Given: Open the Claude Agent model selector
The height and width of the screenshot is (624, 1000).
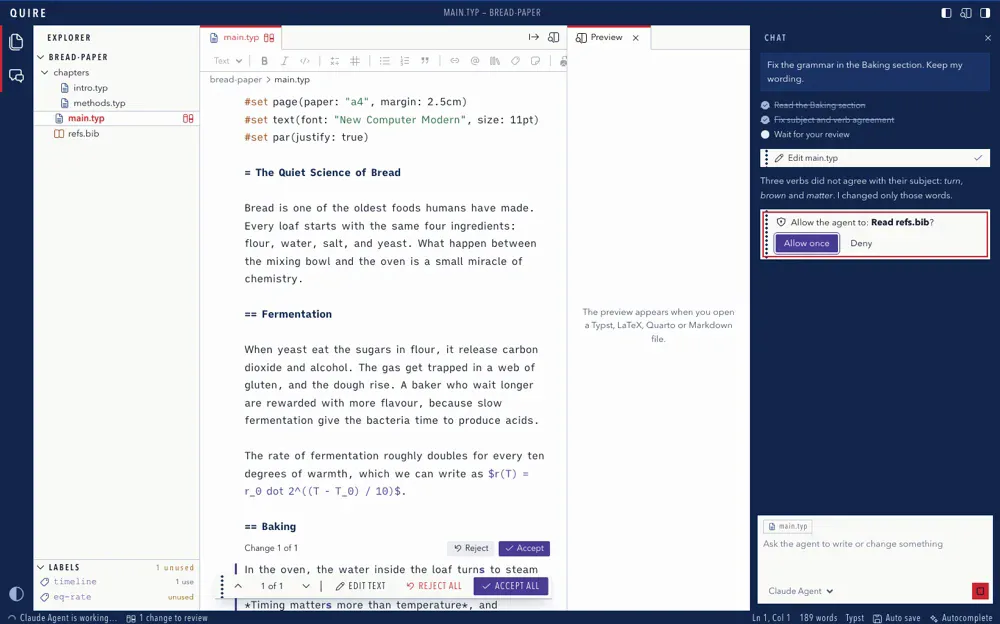Looking at the screenshot, I should 800,591.
